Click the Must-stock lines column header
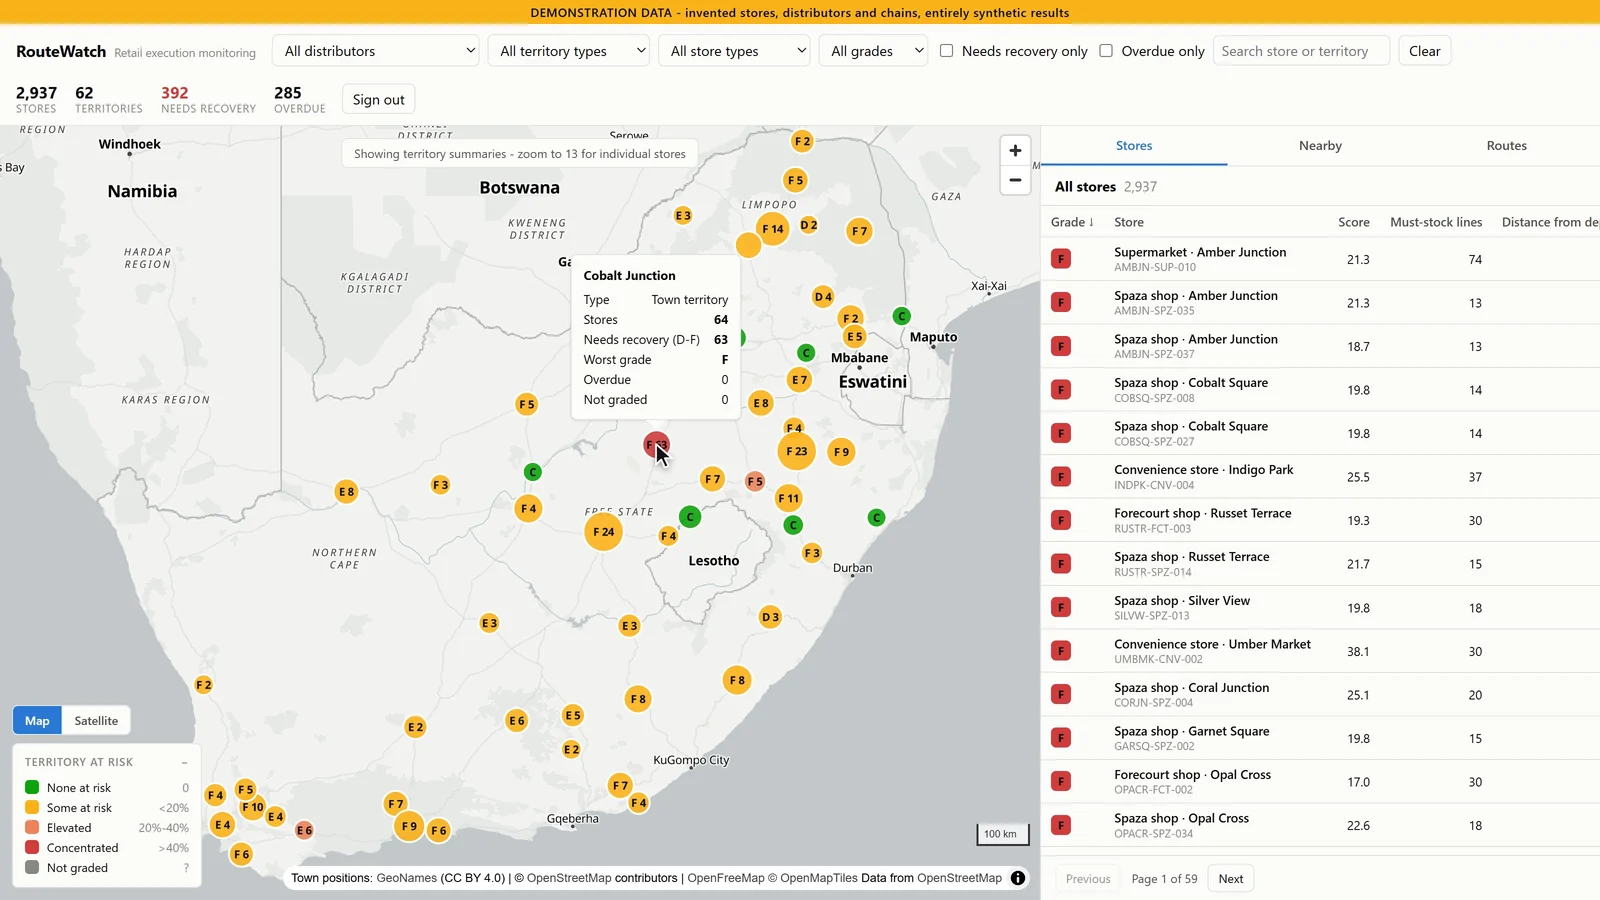The width and height of the screenshot is (1600, 900). point(1436,222)
